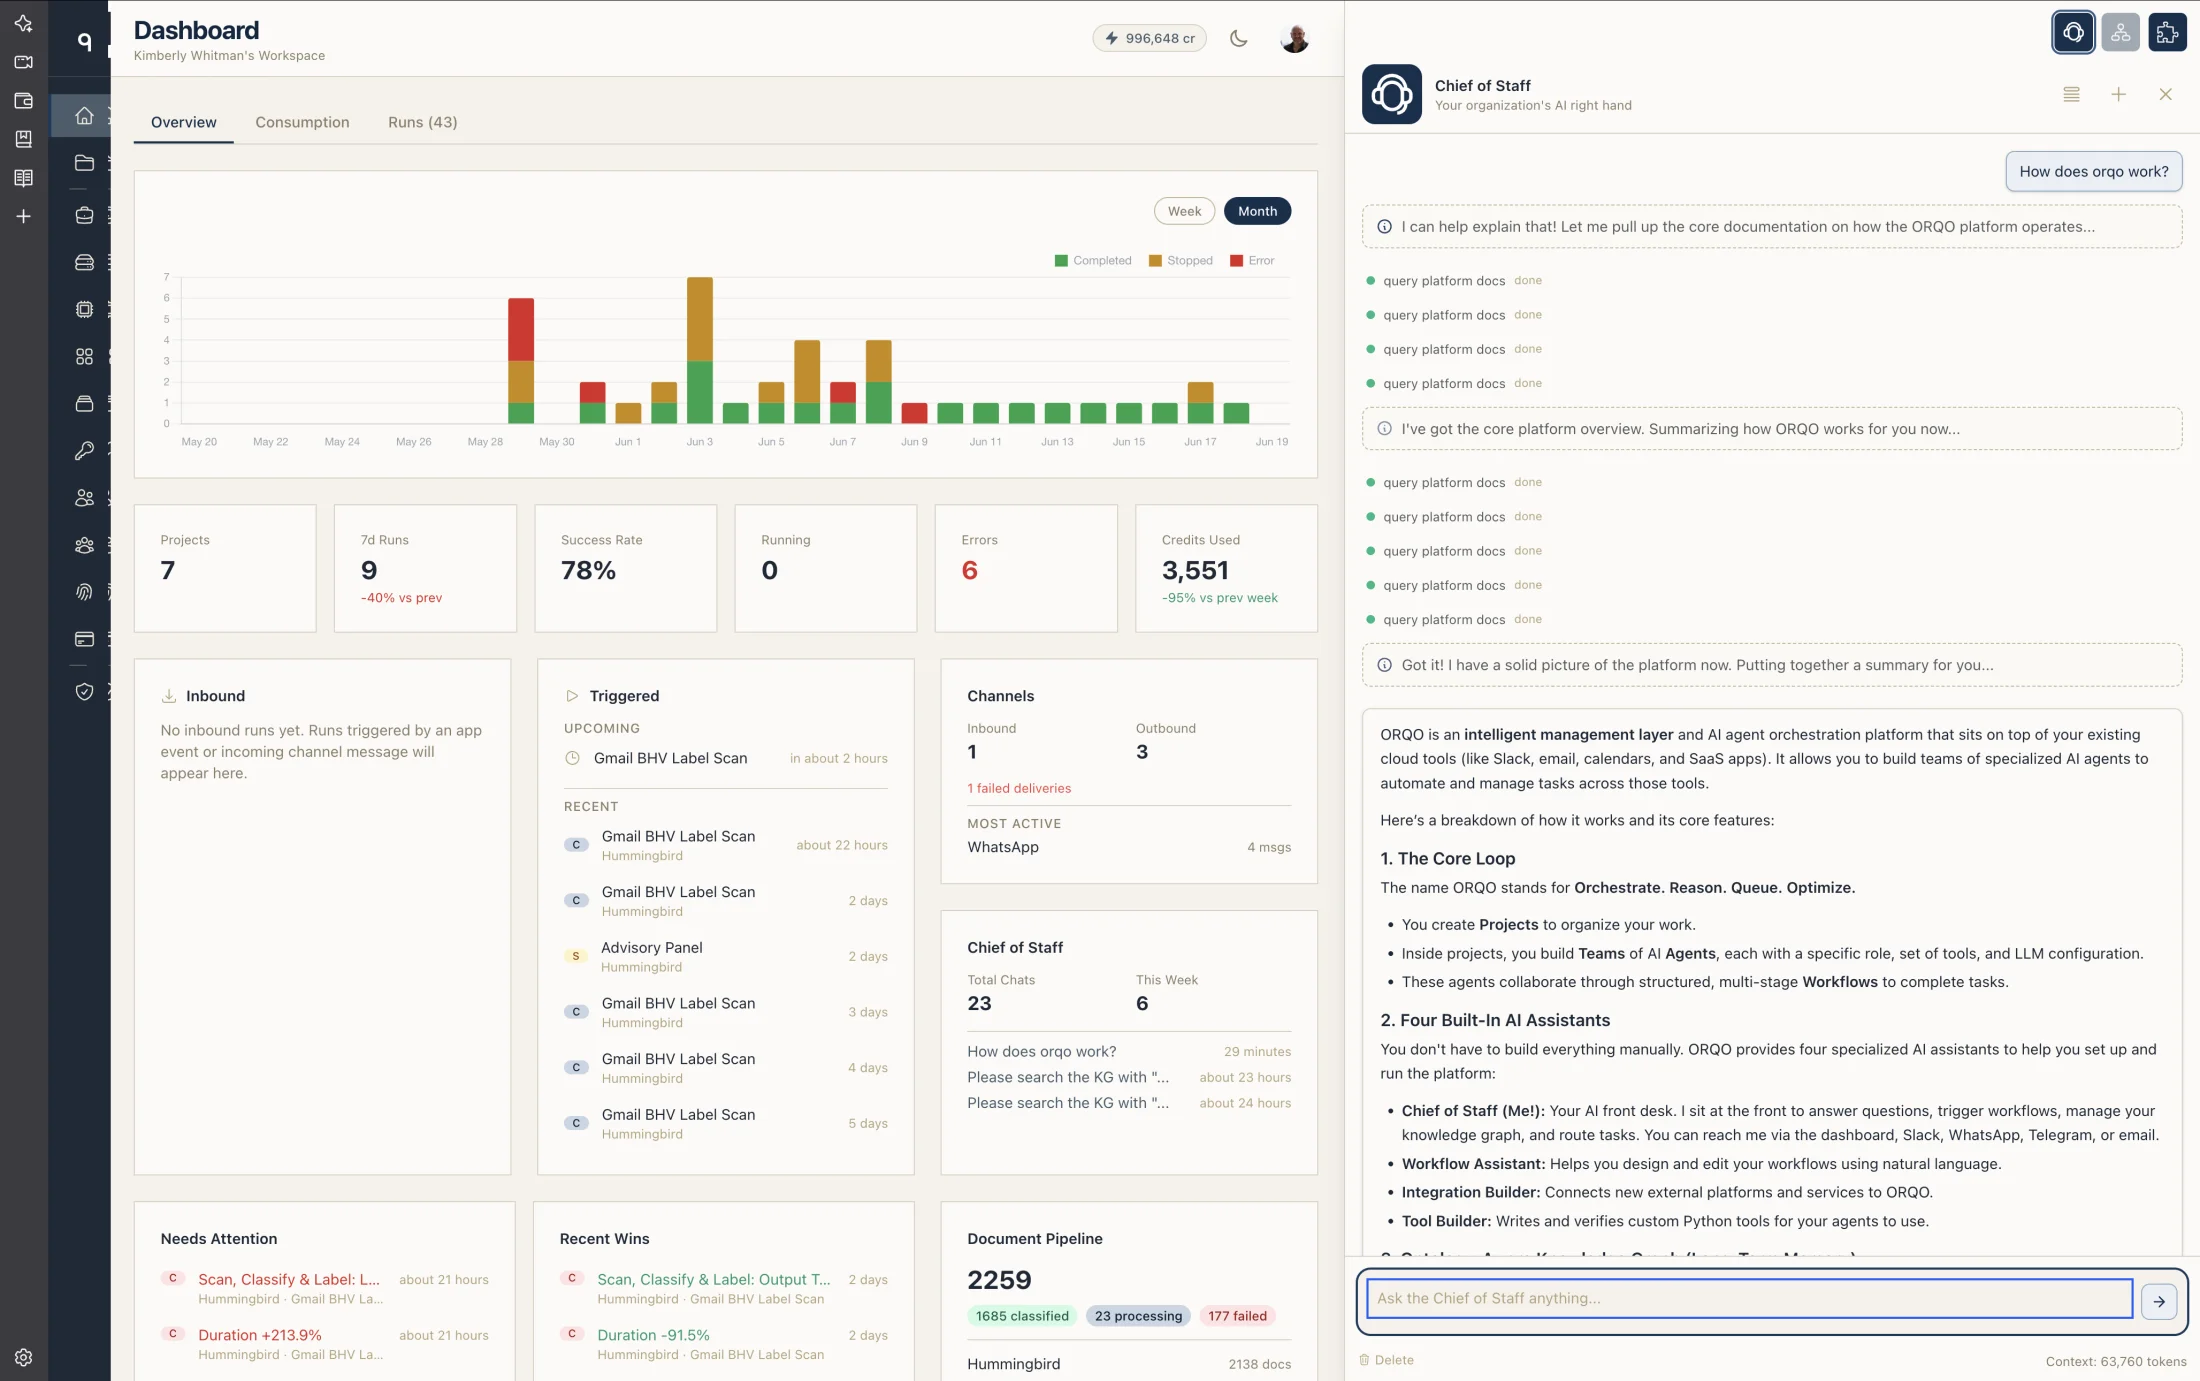Image resolution: width=2200 pixels, height=1381 pixels.
Task: Click the WhatsApp most active channel row
Action: [x=1128, y=847]
